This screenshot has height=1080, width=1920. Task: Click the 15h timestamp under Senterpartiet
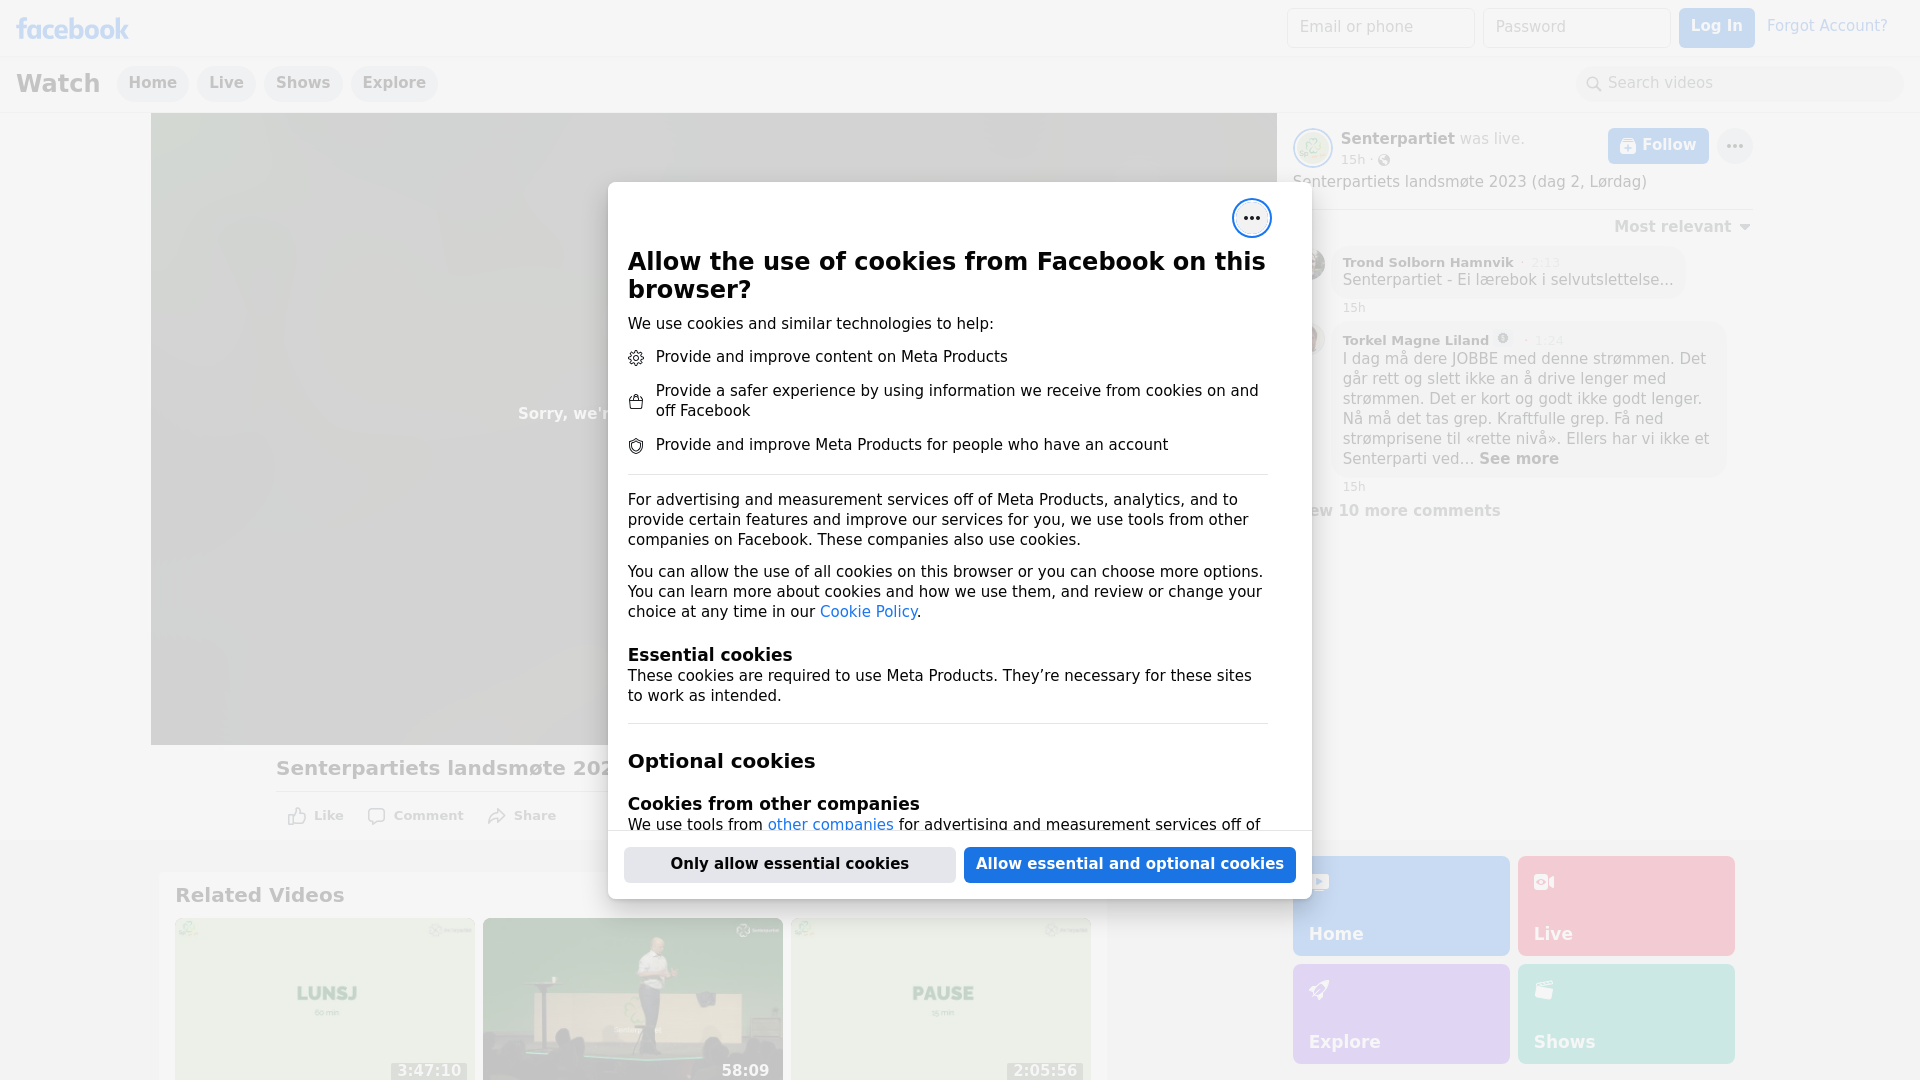point(1352,160)
